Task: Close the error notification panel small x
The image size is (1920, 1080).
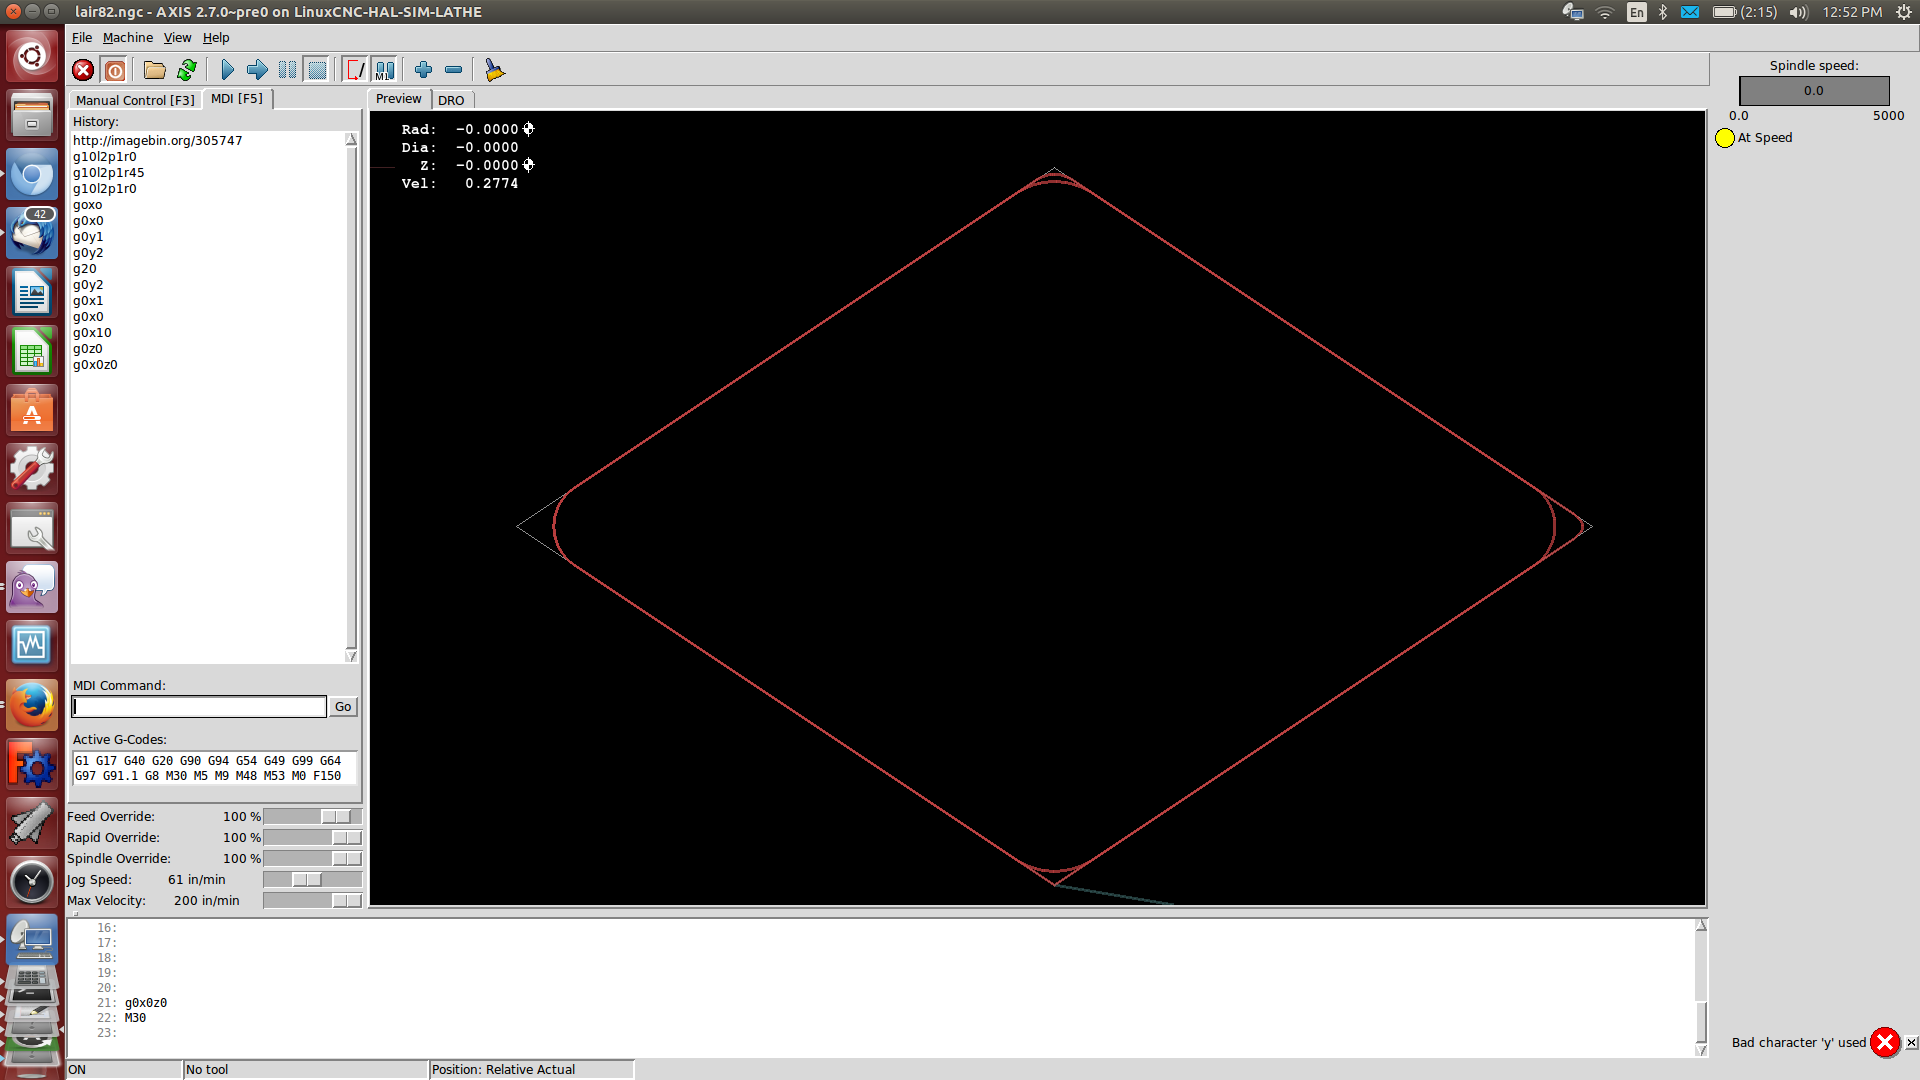Action: pyautogui.click(x=1911, y=1042)
